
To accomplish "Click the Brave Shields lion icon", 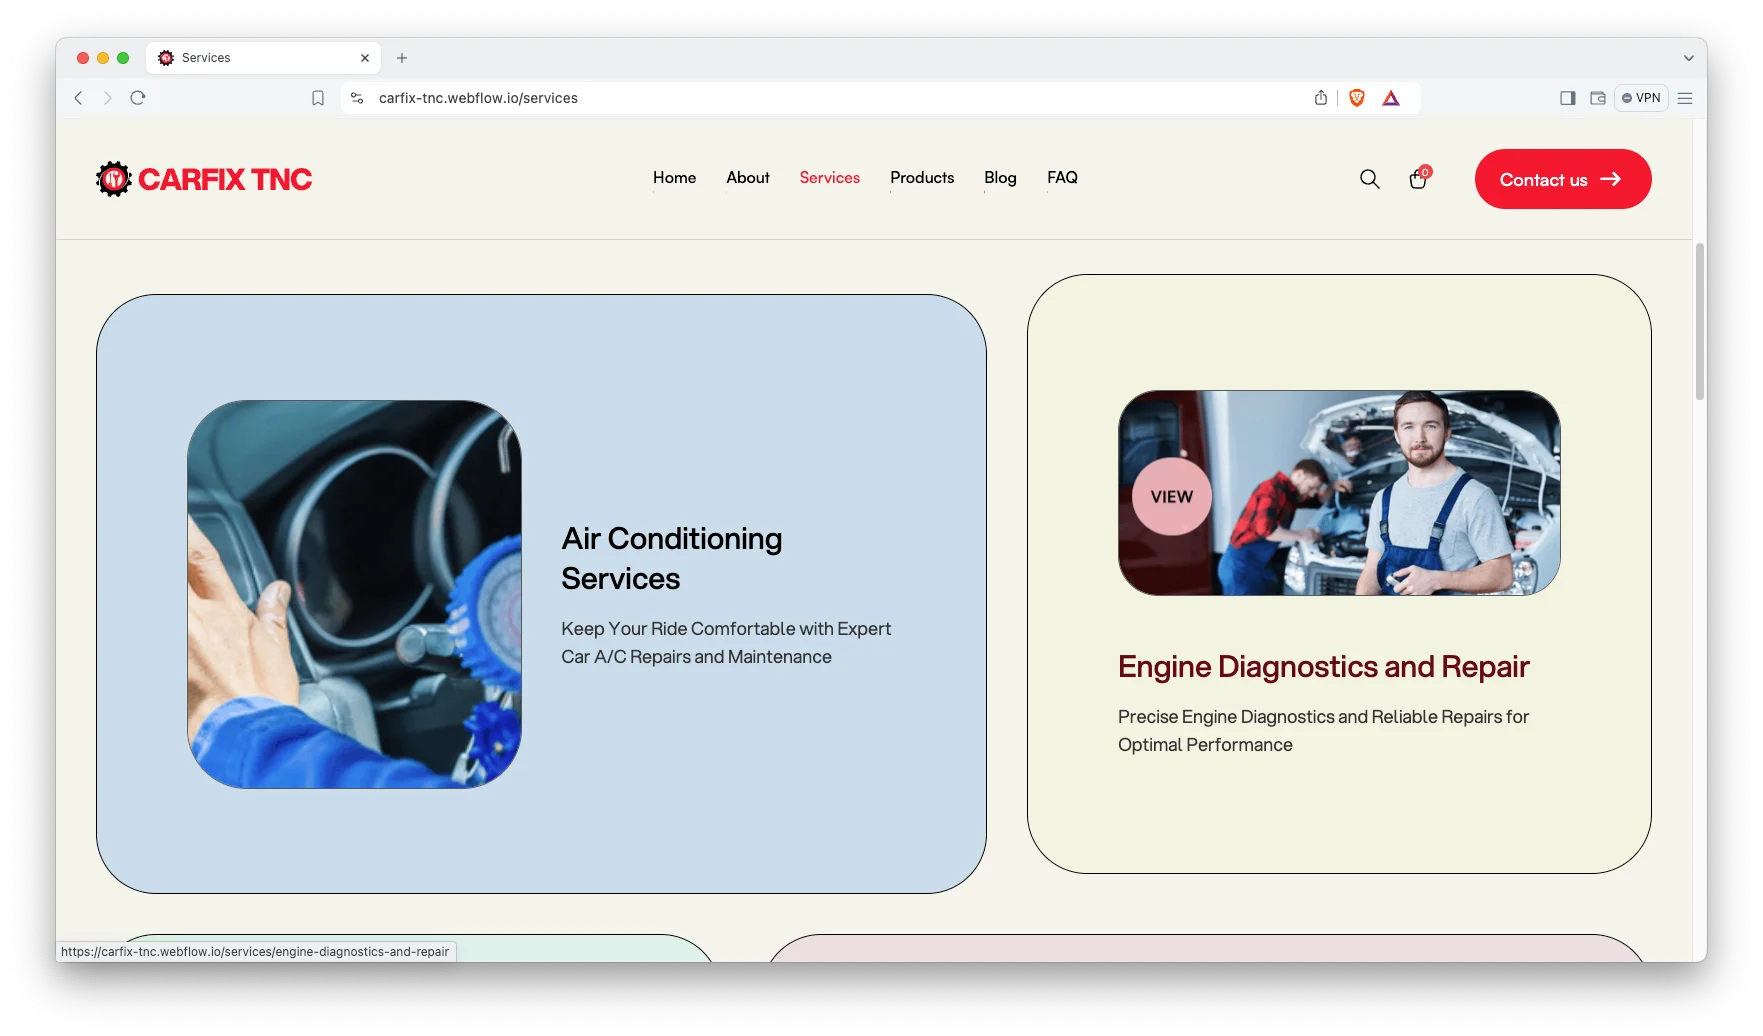I will tap(1356, 98).
